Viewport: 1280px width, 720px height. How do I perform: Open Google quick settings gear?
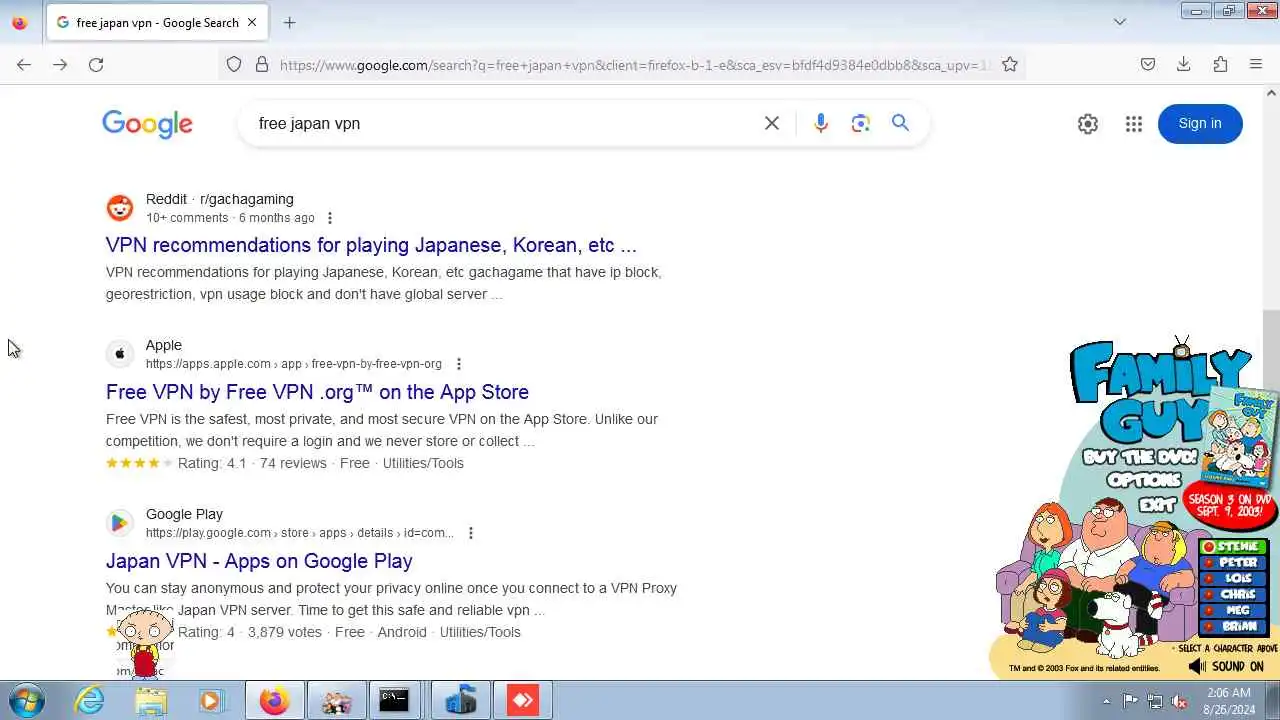pos(1088,124)
